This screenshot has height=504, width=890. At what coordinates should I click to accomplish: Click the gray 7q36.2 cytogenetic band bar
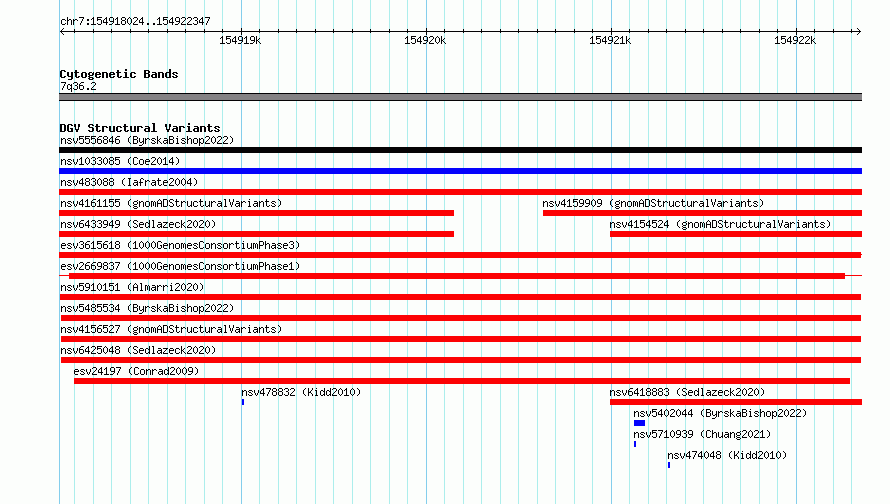(x=460, y=97)
